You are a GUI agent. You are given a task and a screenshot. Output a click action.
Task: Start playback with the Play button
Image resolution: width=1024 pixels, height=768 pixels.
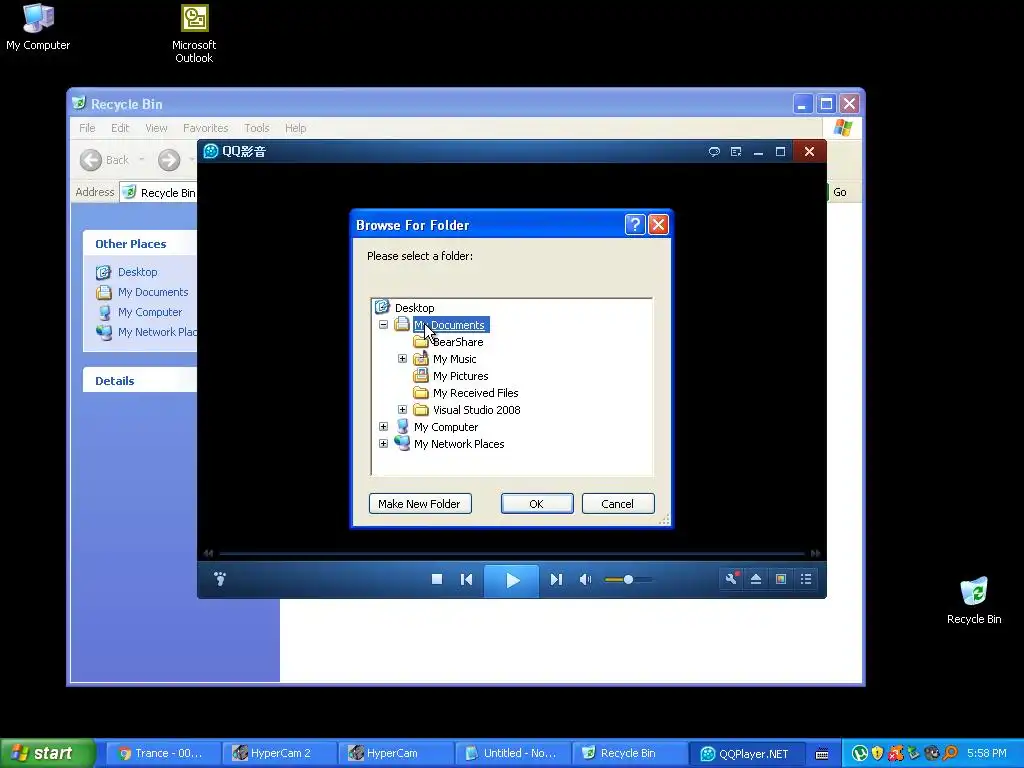click(x=511, y=580)
